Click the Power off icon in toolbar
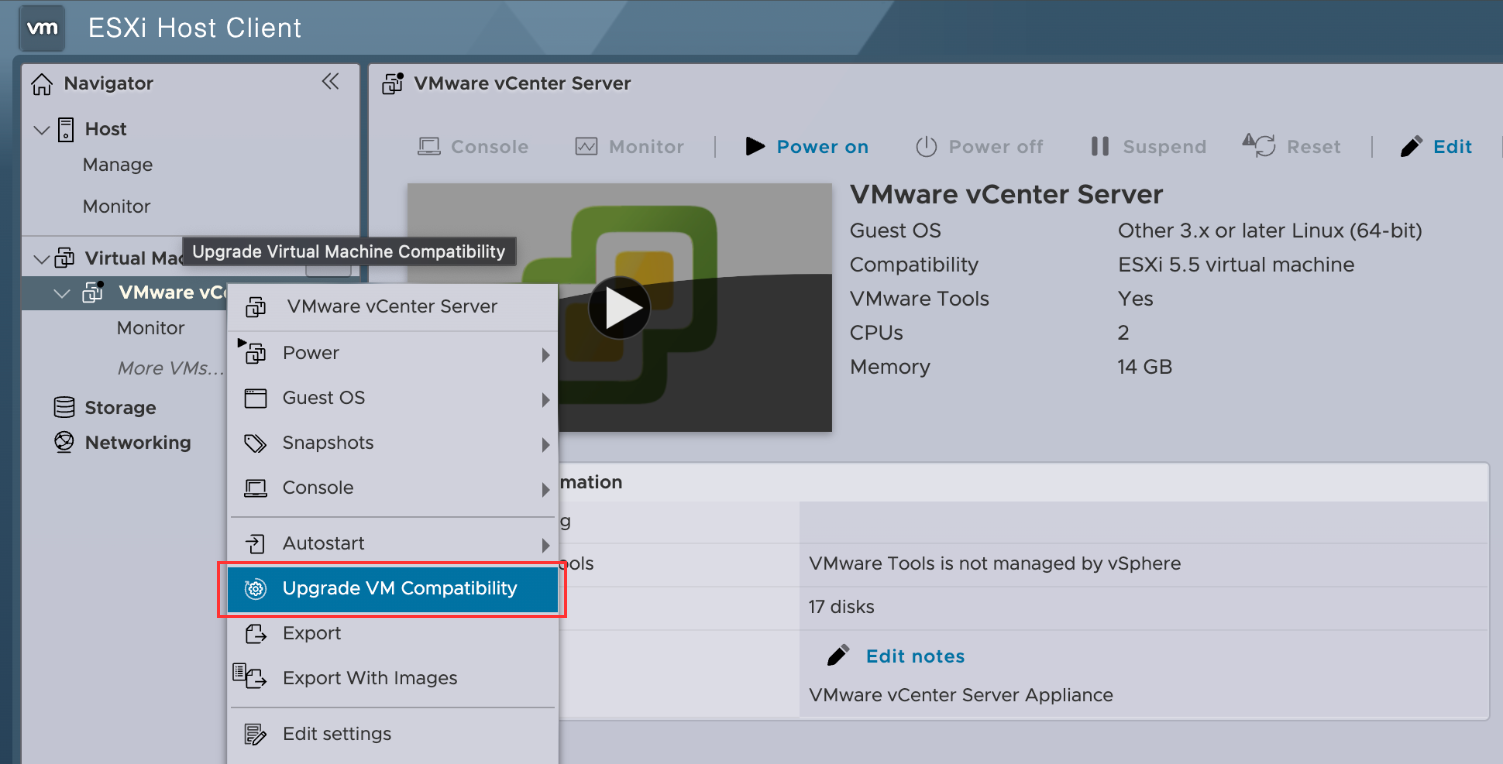This screenshot has height=764, width=1503. [926, 146]
